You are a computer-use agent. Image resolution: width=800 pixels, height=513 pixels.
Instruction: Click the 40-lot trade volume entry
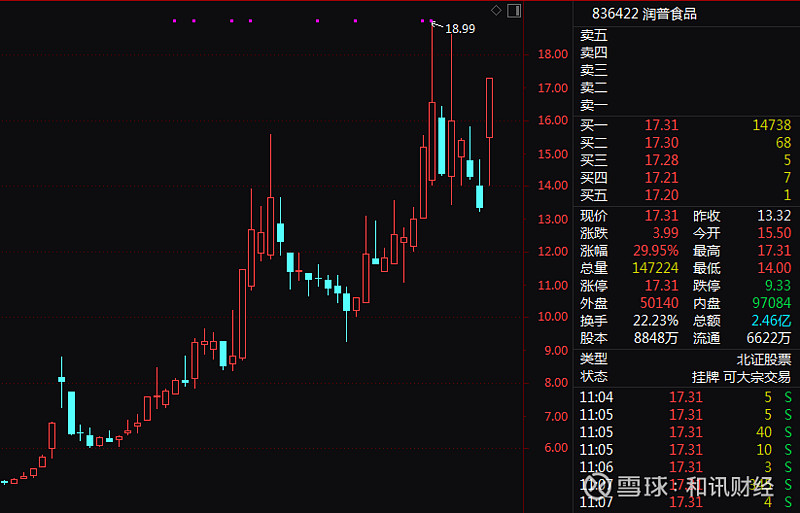[x=764, y=432]
